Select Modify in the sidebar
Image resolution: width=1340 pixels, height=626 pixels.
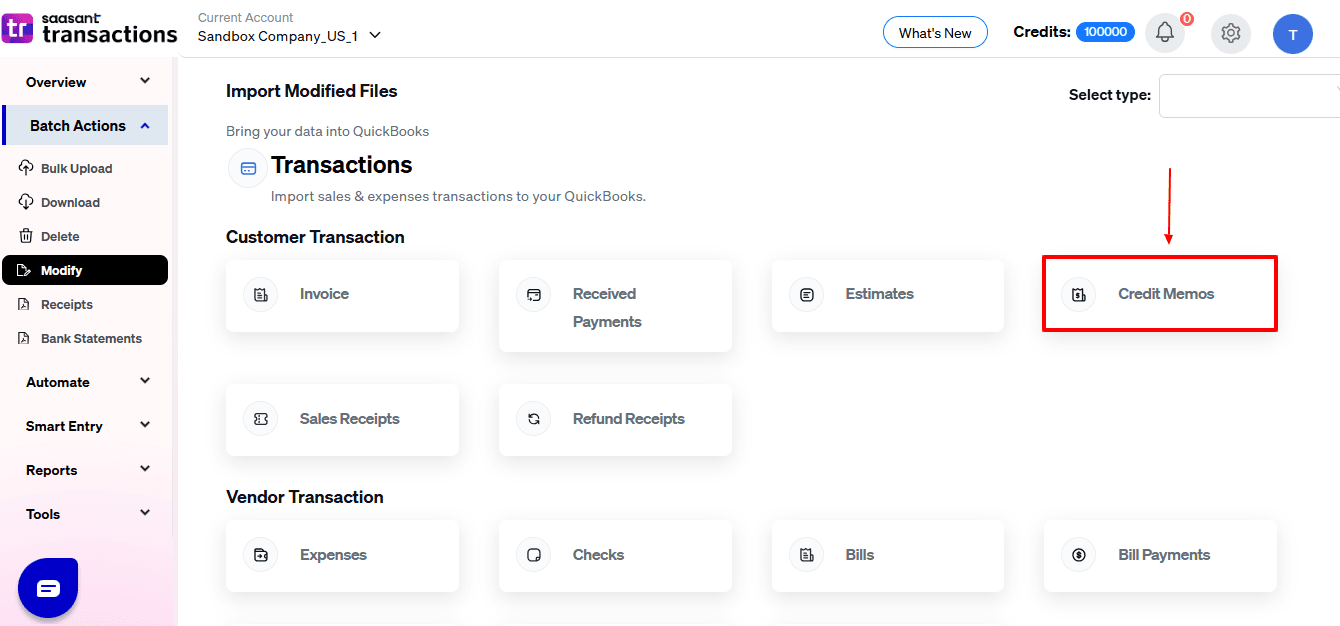[x=84, y=270]
